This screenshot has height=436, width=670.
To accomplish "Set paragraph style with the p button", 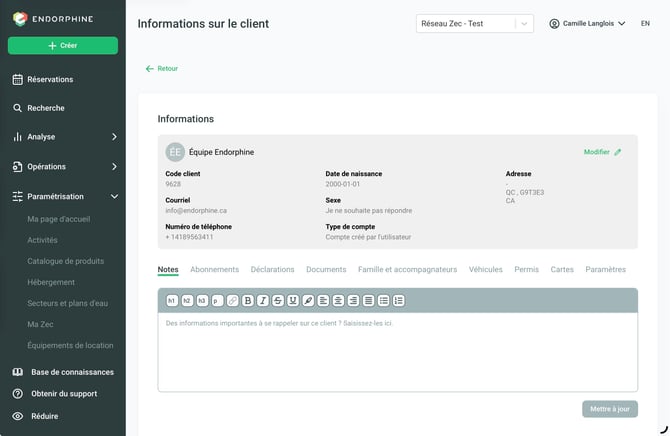I will coord(217,300).
